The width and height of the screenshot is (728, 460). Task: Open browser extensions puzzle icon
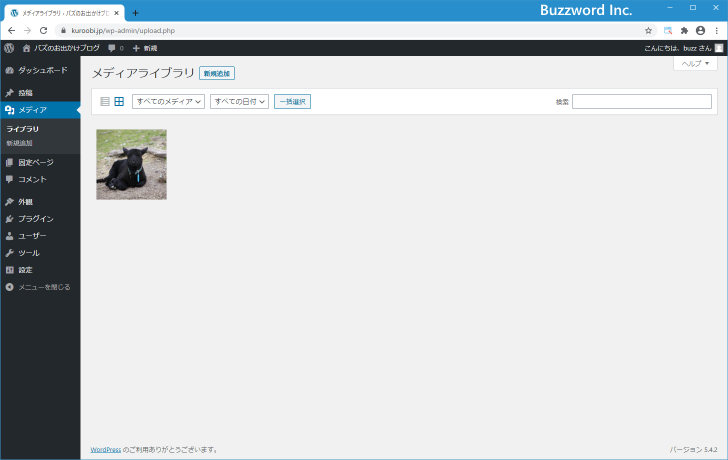[x=684, y=30]
